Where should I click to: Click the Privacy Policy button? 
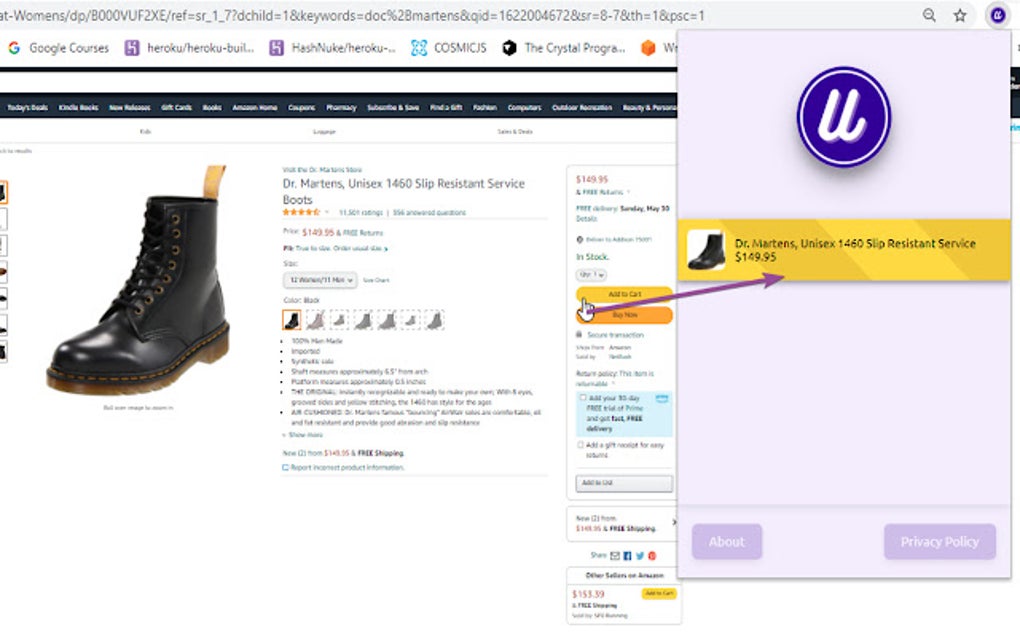click(939, 542)
